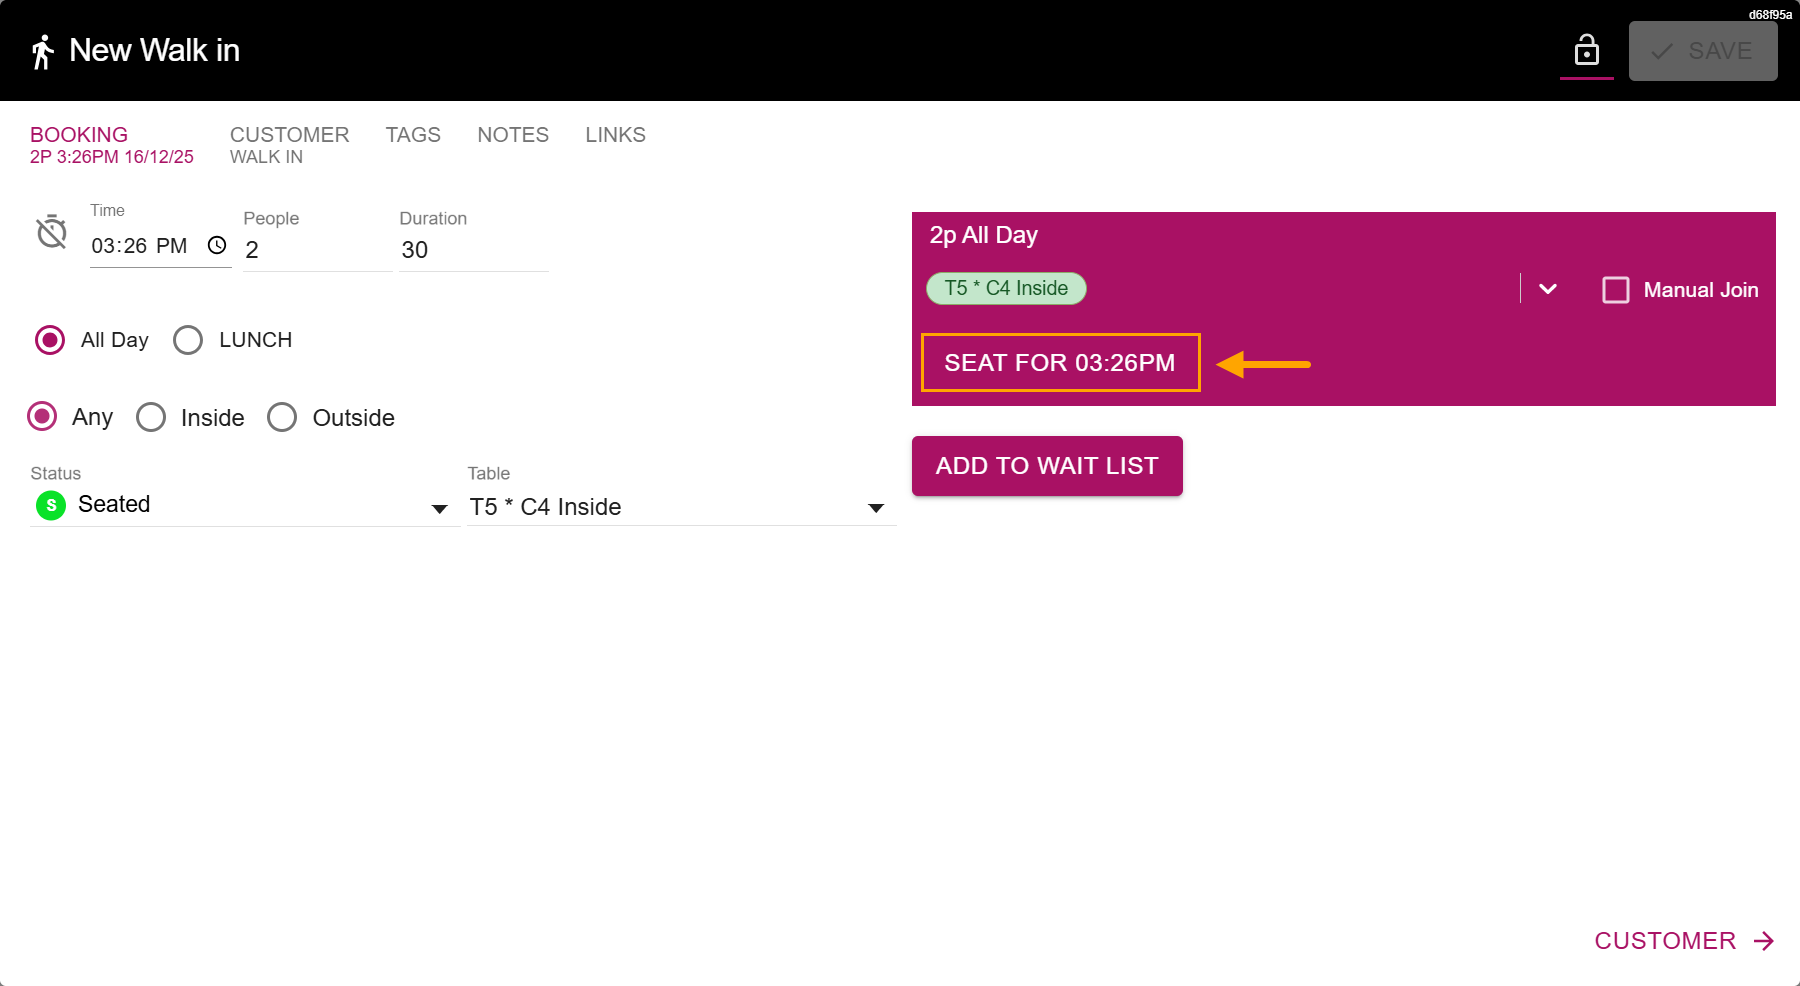Open the NOTES tab
Screen dimensions: 1800x986
coord(513,135)
